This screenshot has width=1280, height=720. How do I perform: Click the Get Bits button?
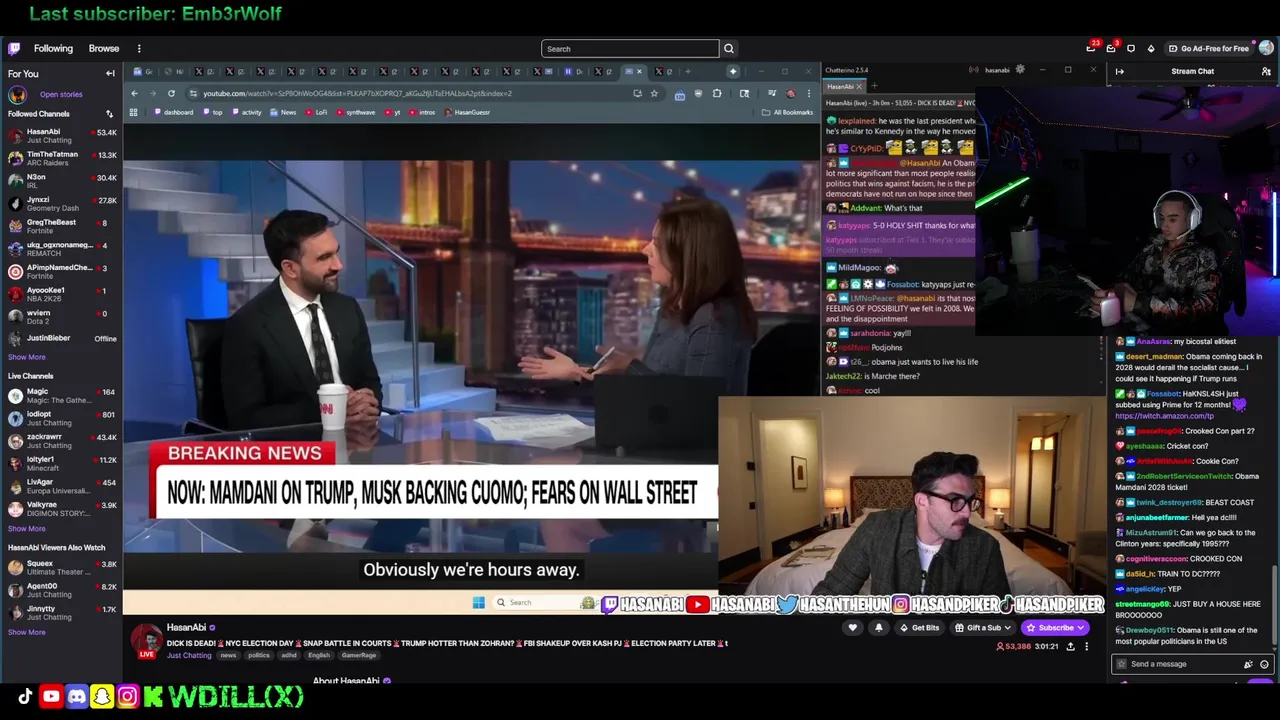(x=919, y=628)
